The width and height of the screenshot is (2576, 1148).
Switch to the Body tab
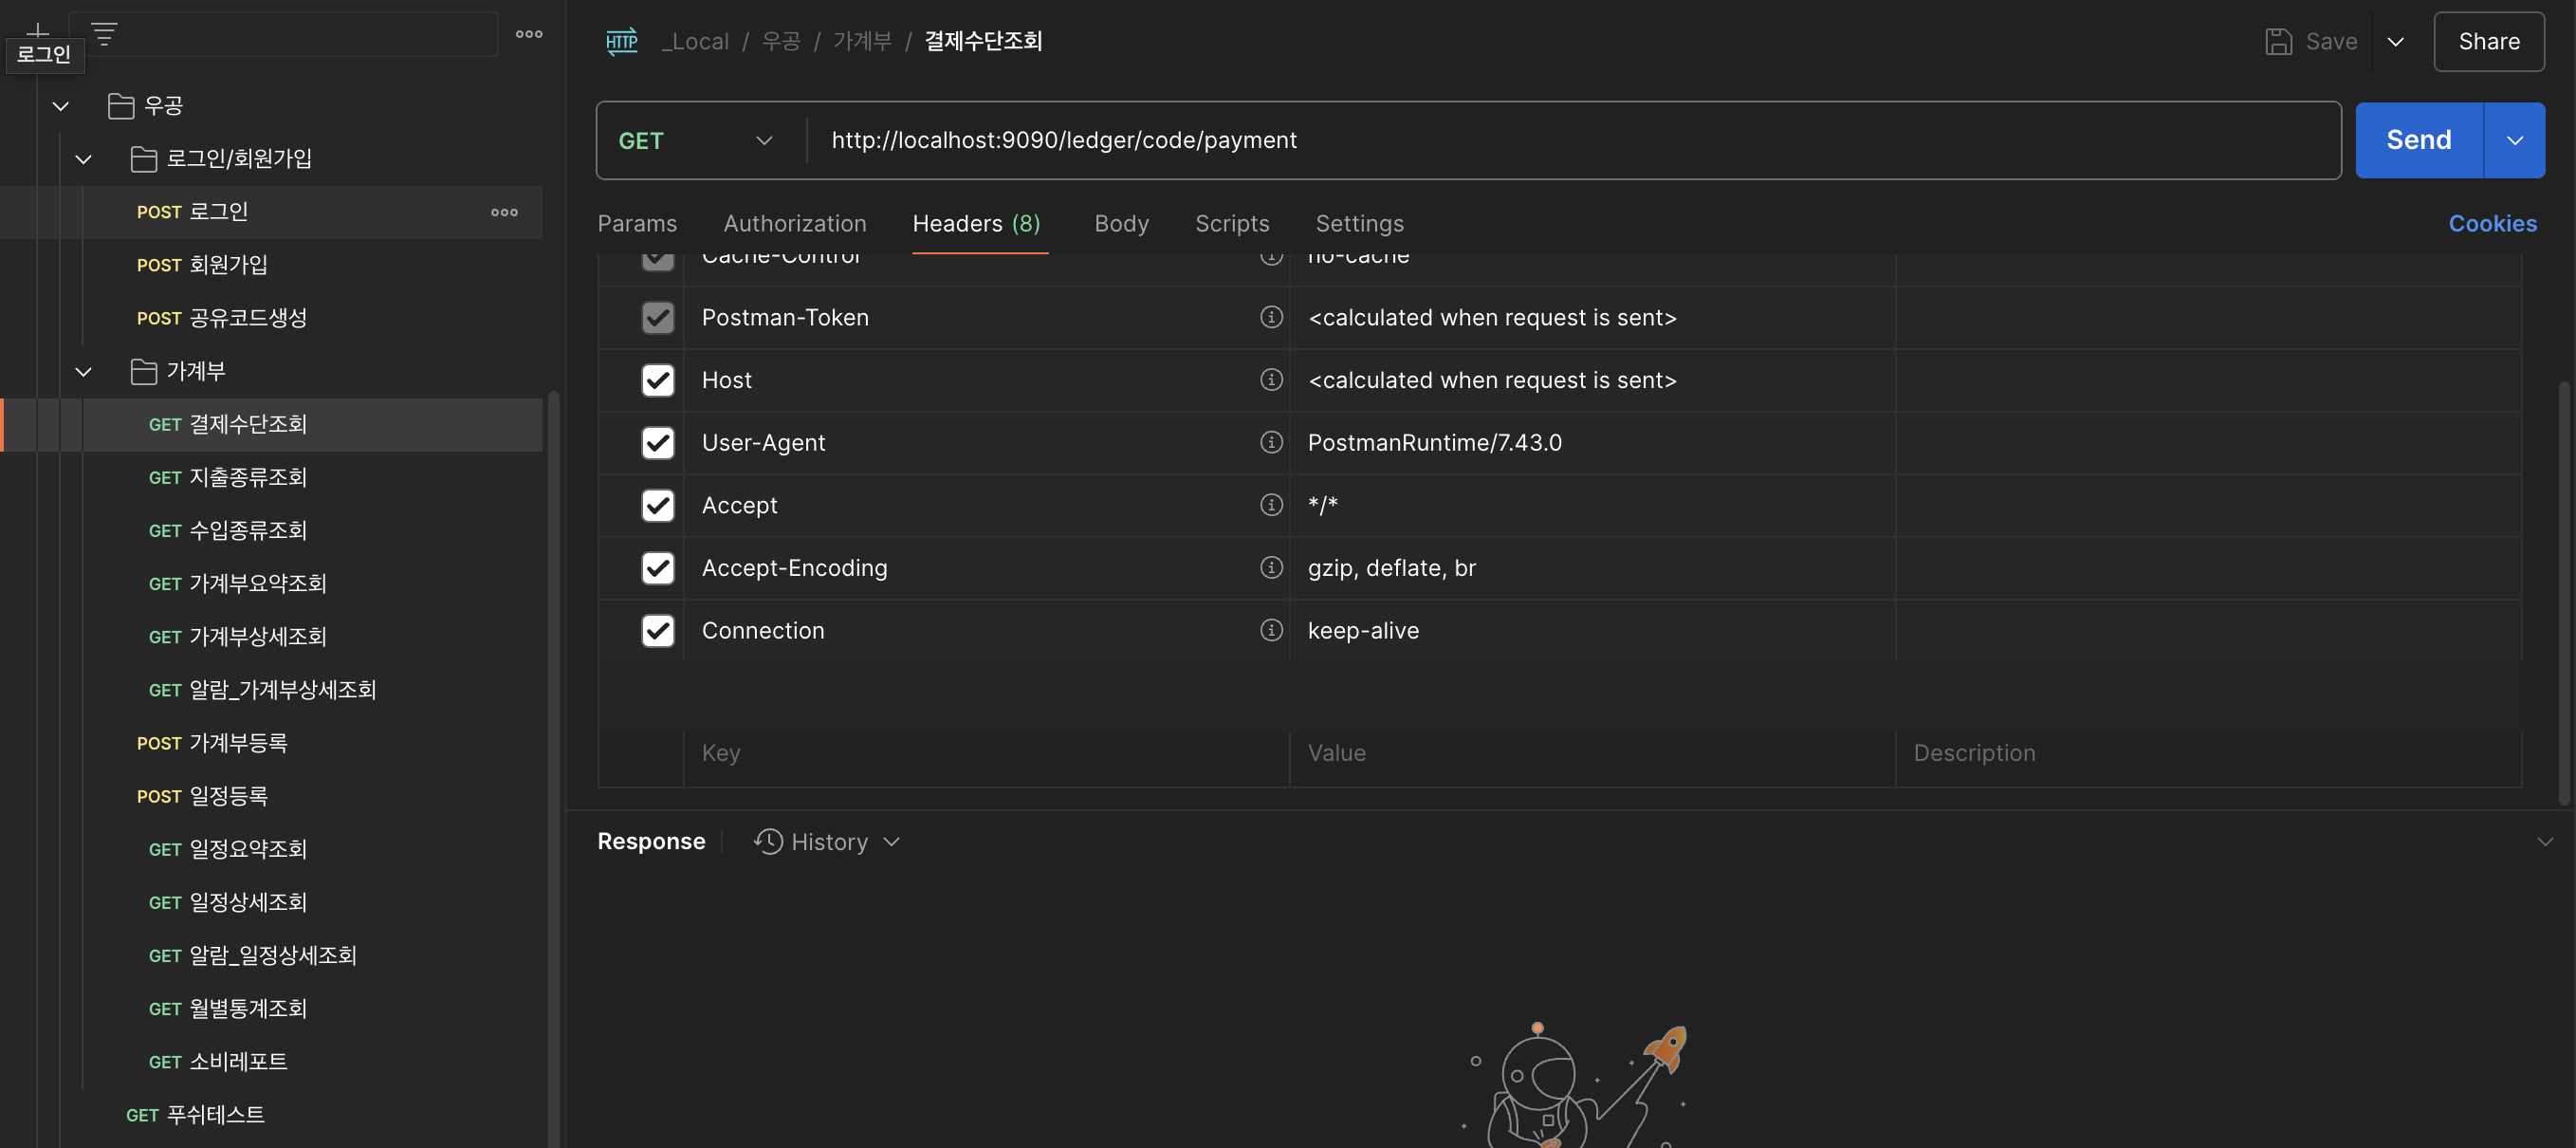pyautogui.click(x=1121, y=224)
